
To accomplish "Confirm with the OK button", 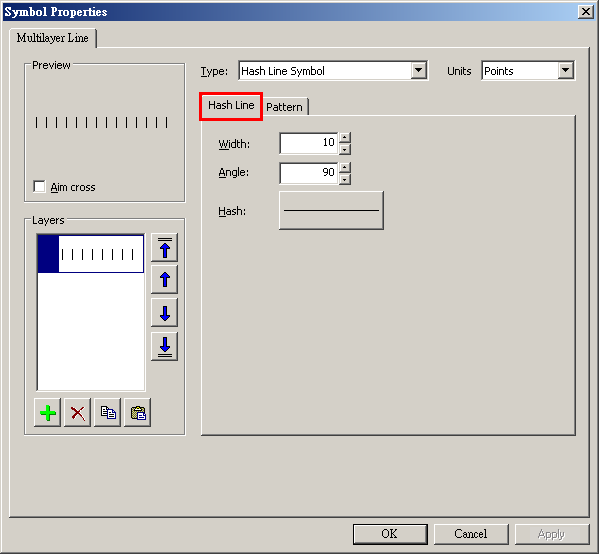I will [x=390, y=534].
